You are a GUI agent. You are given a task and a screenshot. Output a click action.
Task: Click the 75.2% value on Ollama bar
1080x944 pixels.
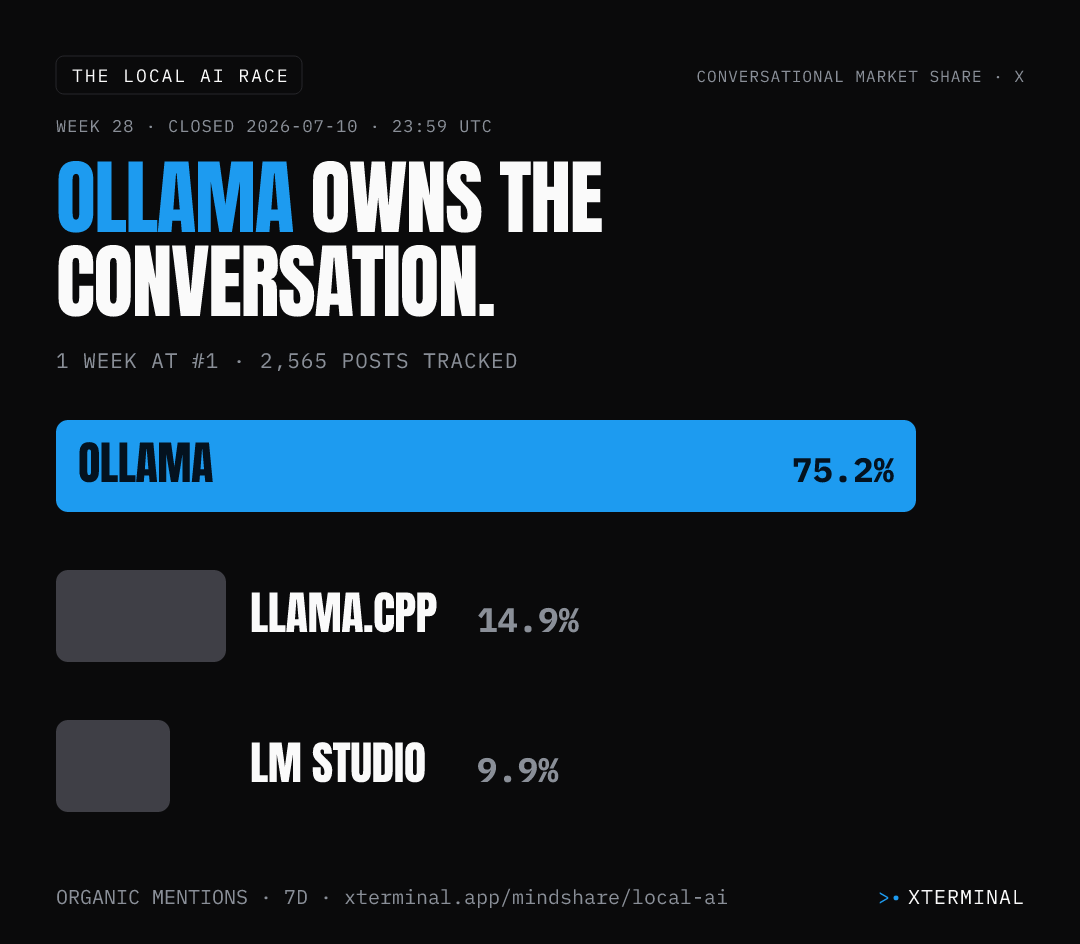[x=843, y=471]
